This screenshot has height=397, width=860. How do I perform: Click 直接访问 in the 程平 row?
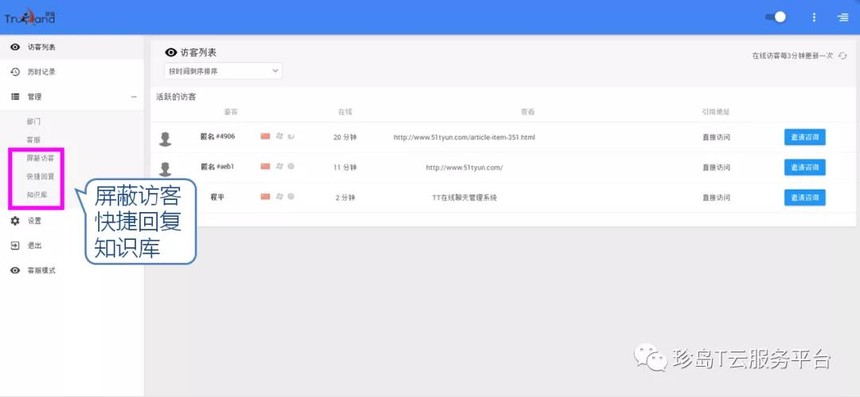pos(716,198)
